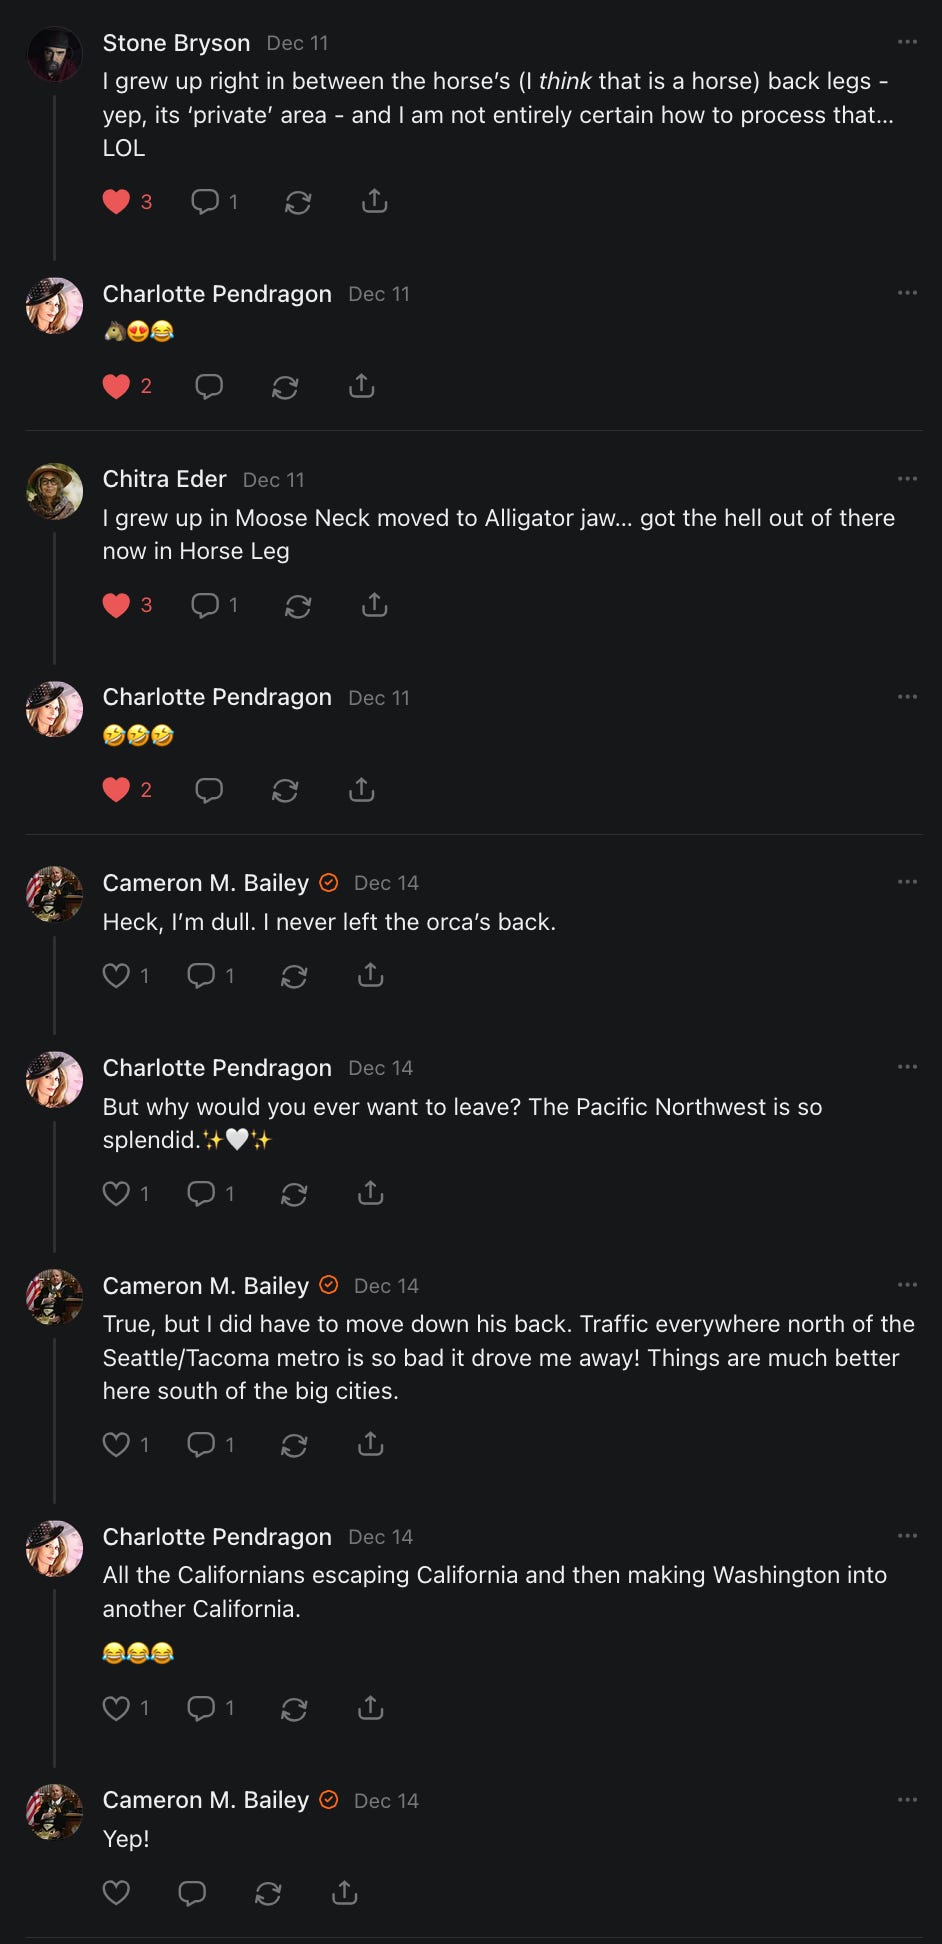Like Cameron's Yep! reply

117,1893
